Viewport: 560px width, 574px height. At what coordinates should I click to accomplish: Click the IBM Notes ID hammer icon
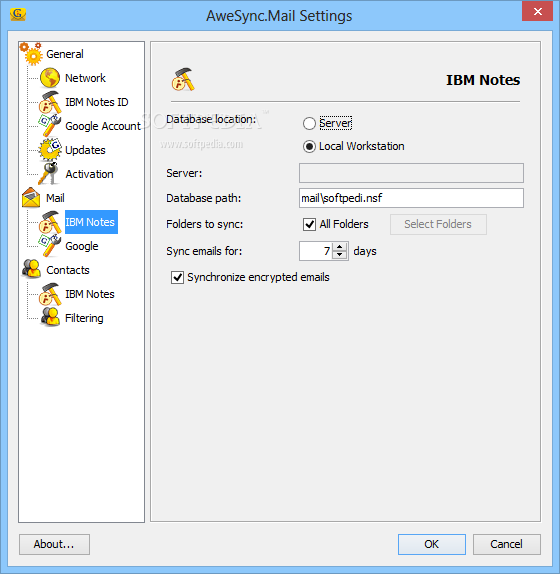[50, 102]
